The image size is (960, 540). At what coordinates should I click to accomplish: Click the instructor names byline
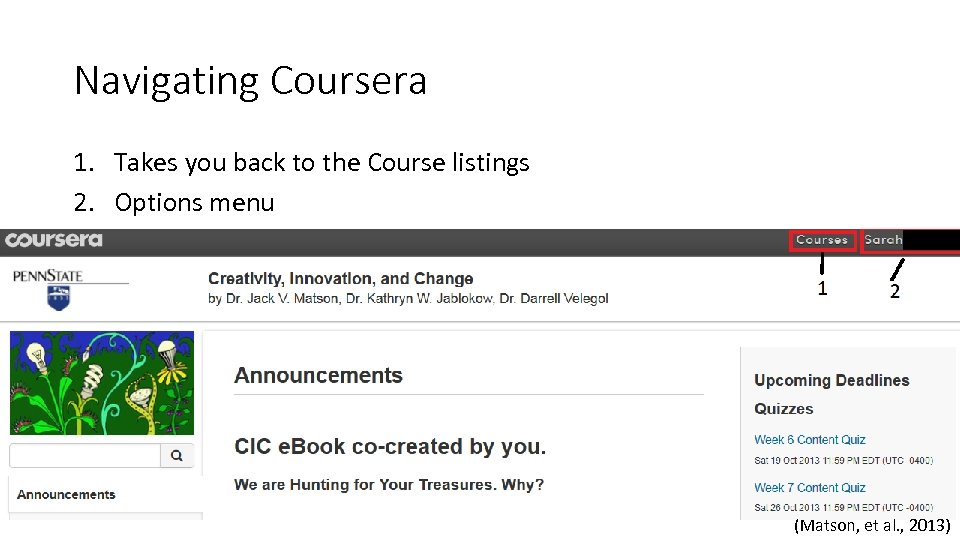(408, 299)
